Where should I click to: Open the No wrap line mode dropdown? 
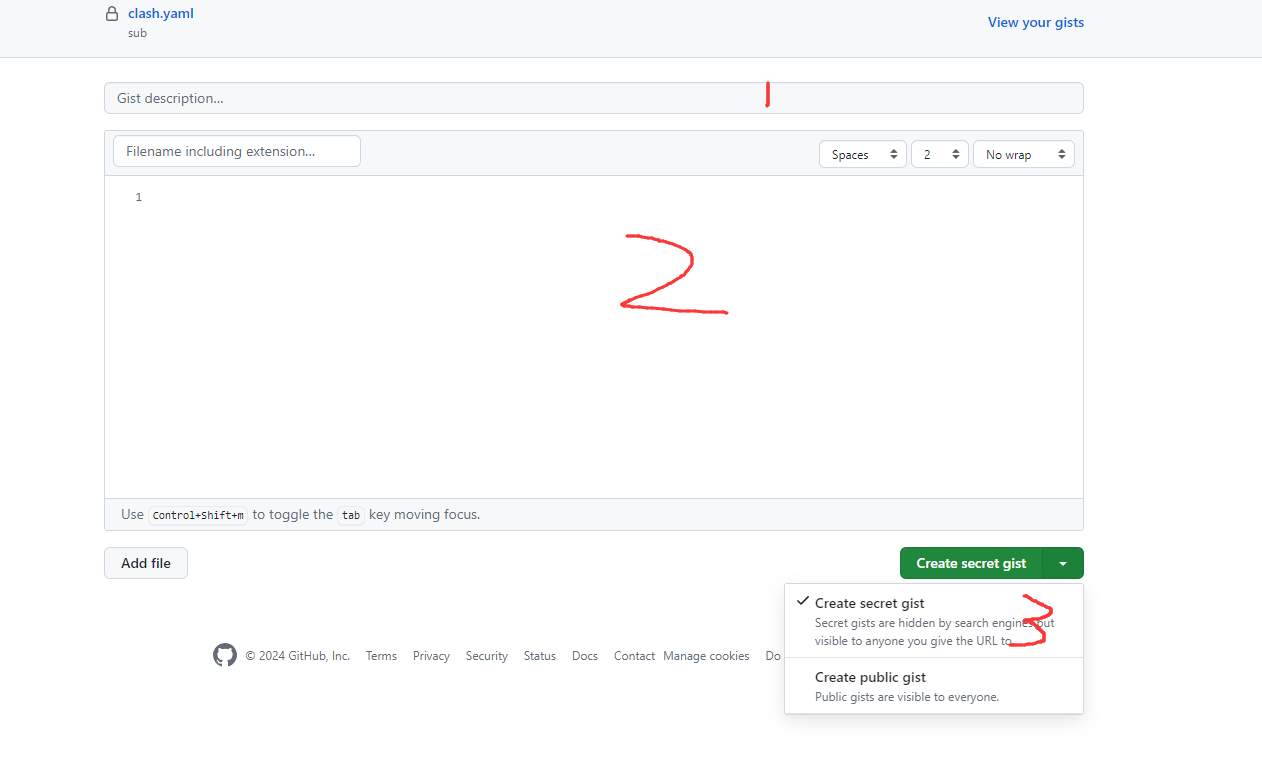click(1023, 154)
